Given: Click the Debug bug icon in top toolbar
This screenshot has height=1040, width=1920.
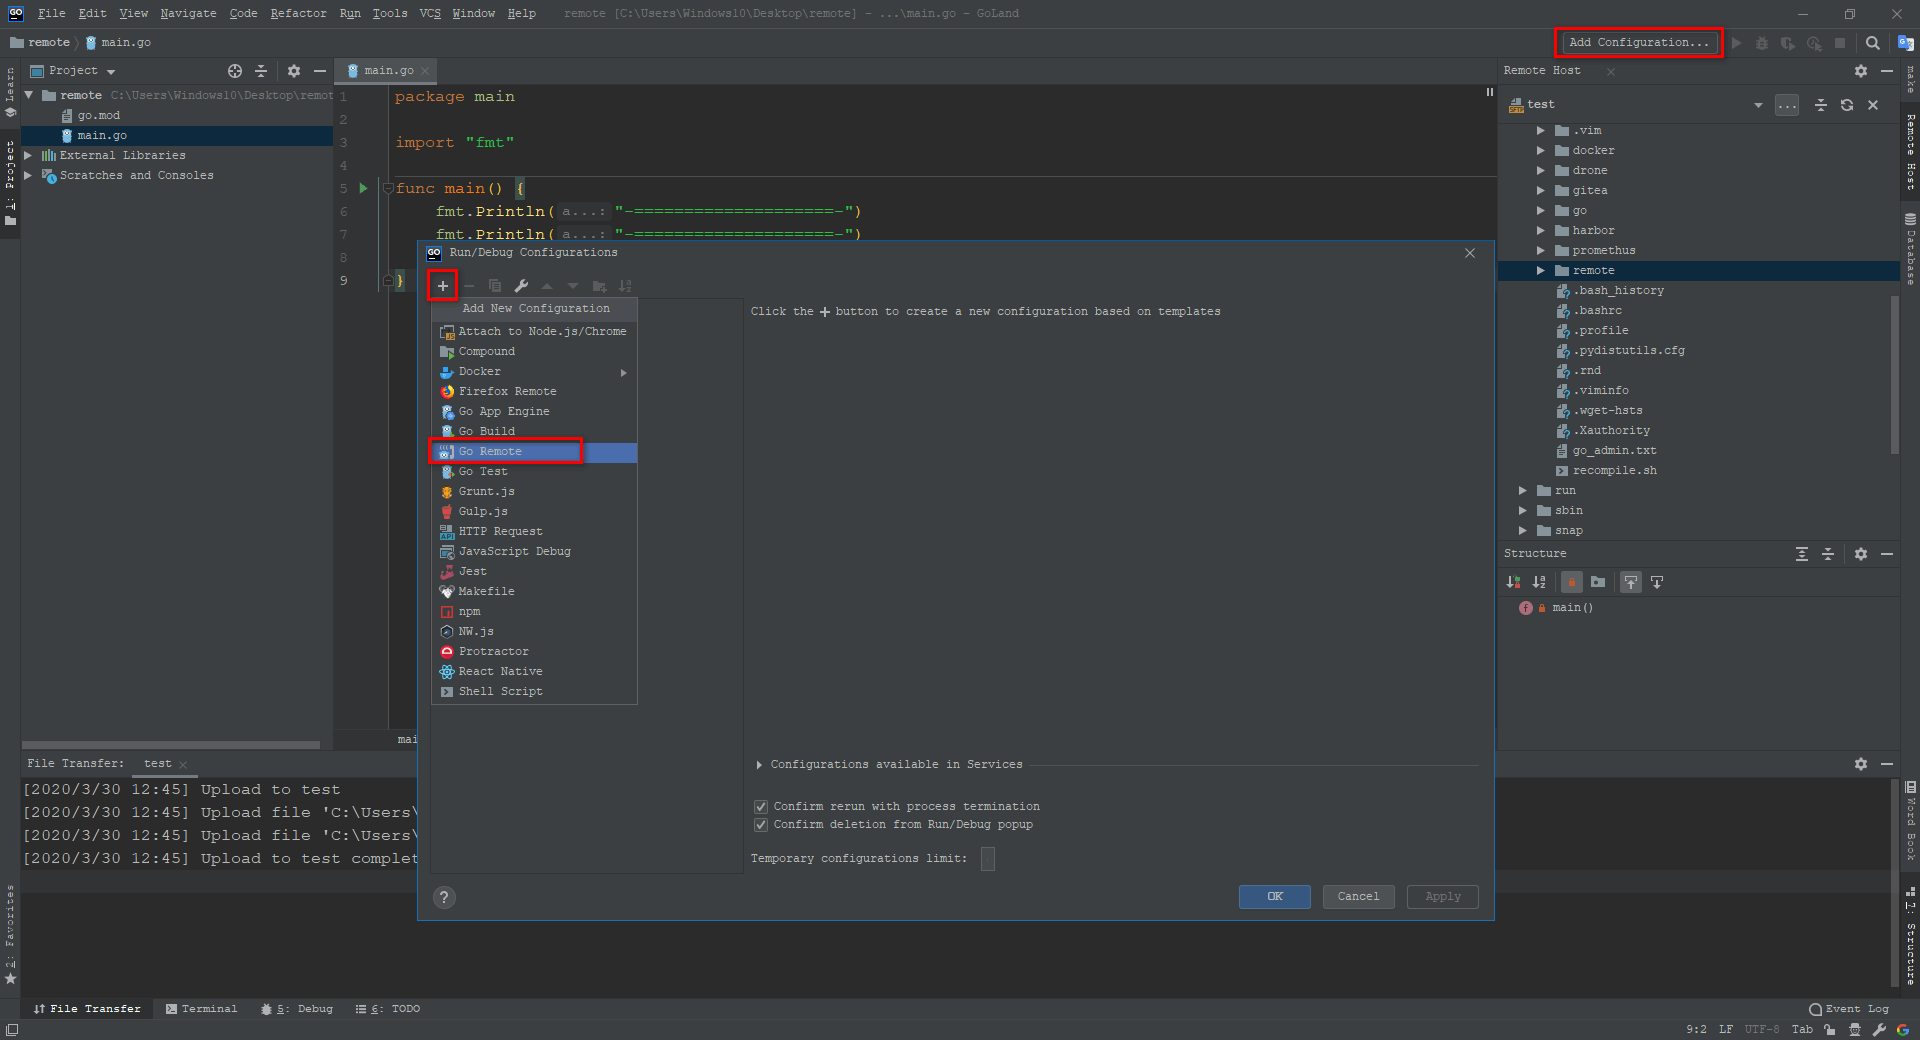Looking at the screenshot, I should pos(1762,43).
